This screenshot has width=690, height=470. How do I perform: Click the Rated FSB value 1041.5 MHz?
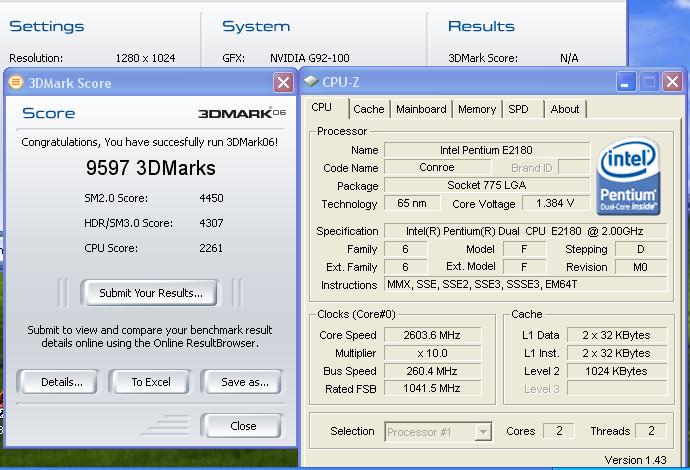click(x=432, y=389)
